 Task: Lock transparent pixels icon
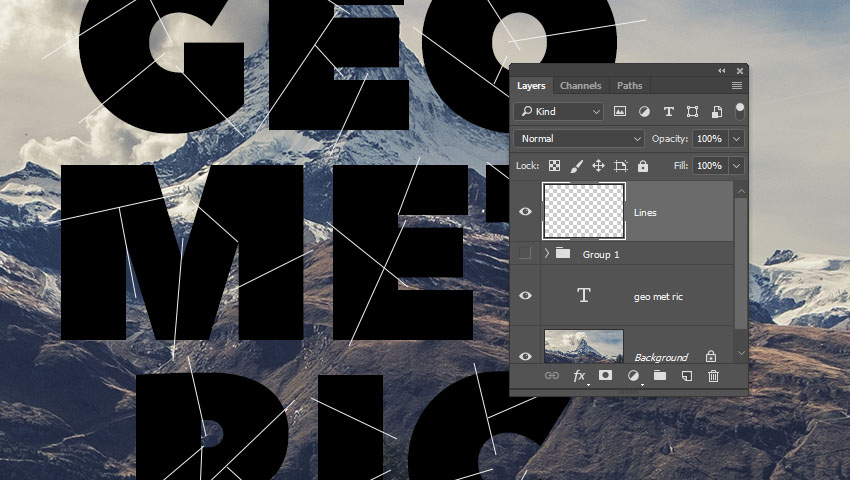[554, 165]
